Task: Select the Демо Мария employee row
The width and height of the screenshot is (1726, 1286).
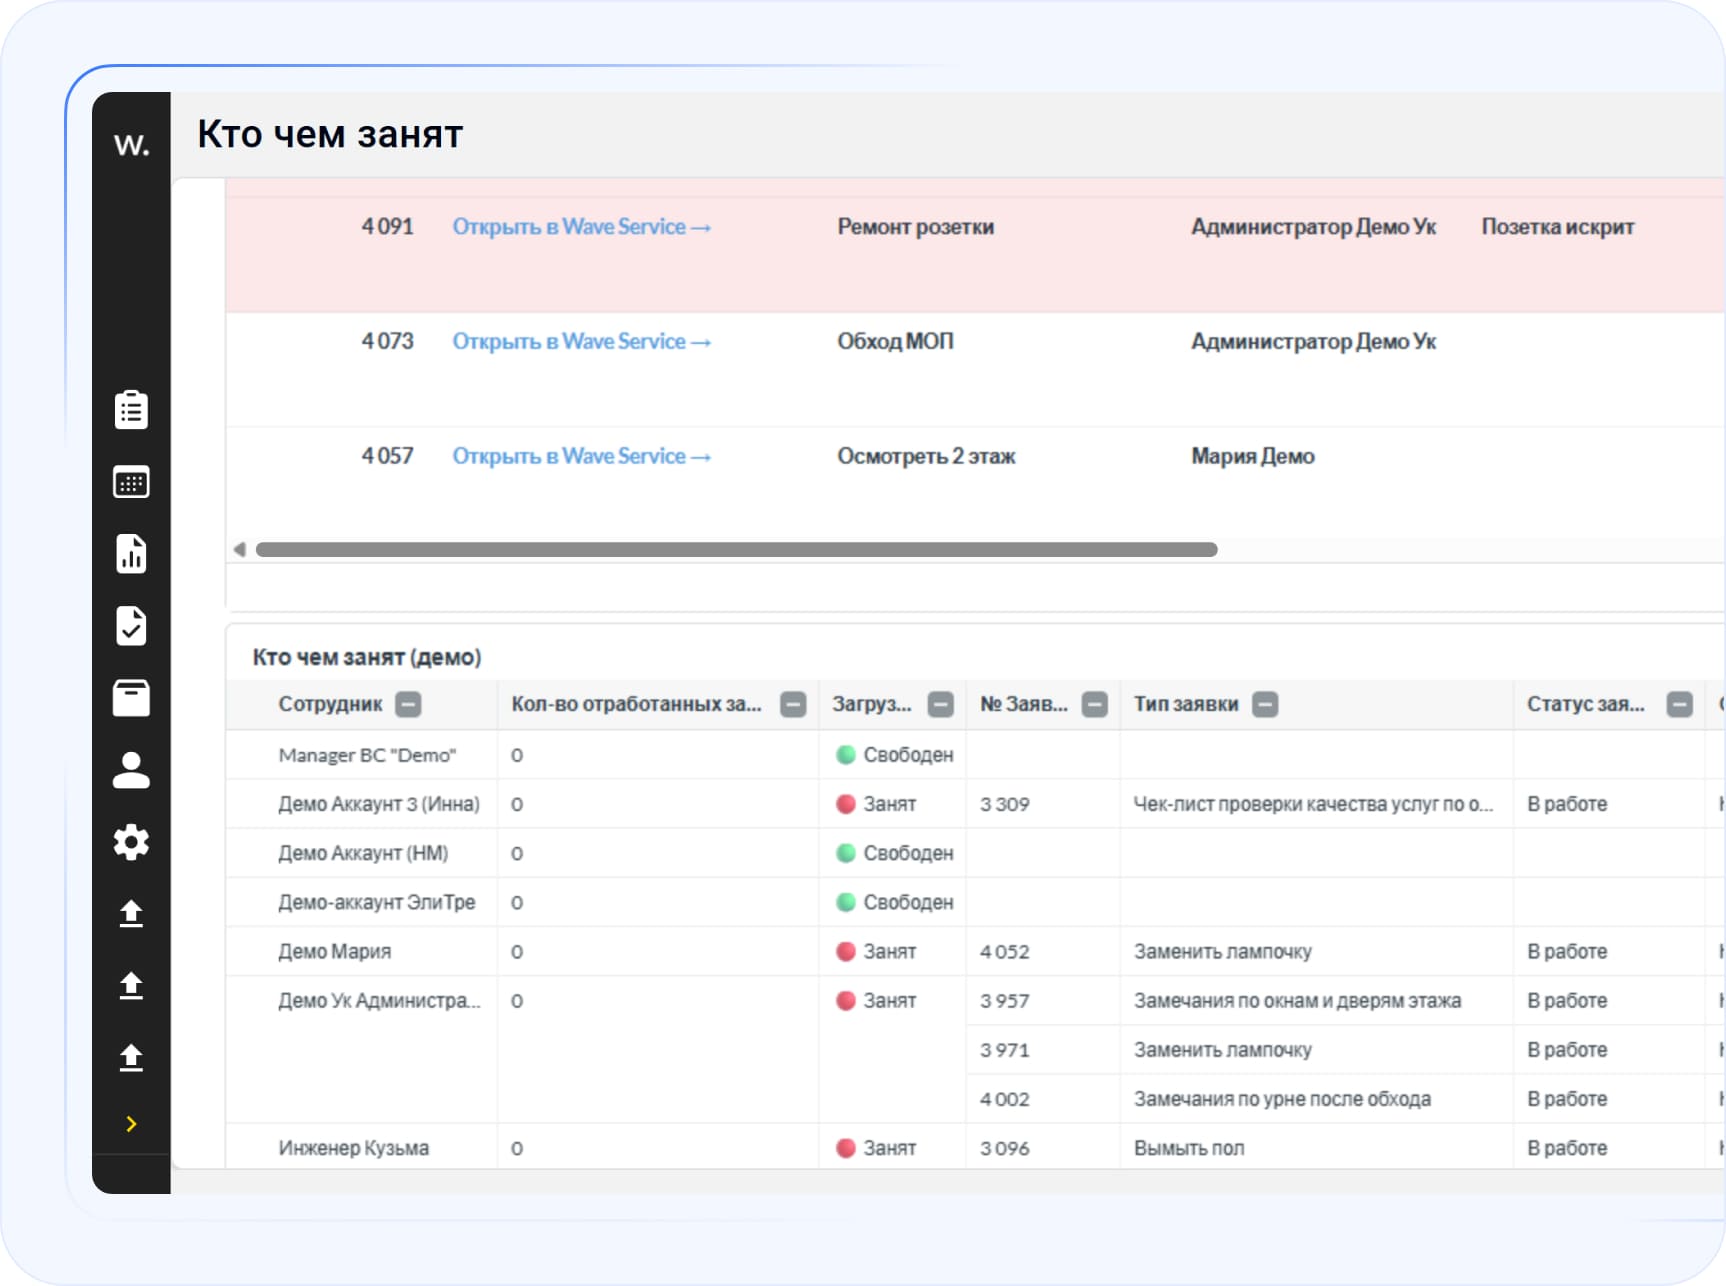Action: click(x=335, y=952)
